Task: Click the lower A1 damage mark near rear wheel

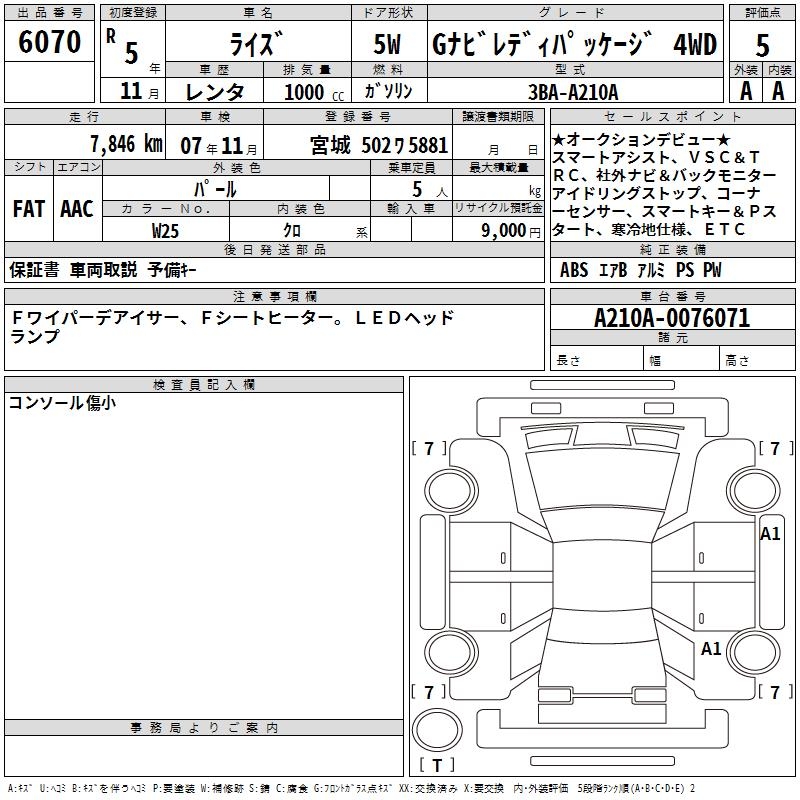Action: point(711,648)
